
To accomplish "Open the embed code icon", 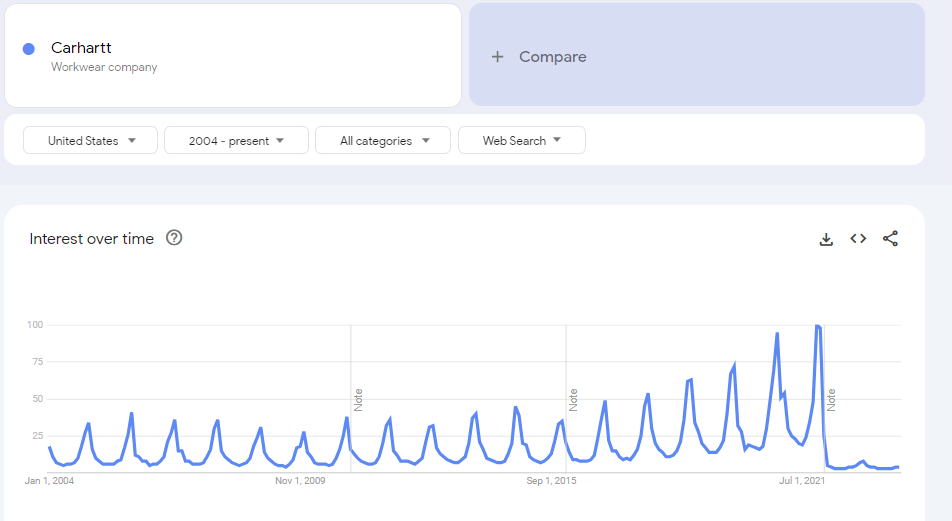I will (858, 239).
